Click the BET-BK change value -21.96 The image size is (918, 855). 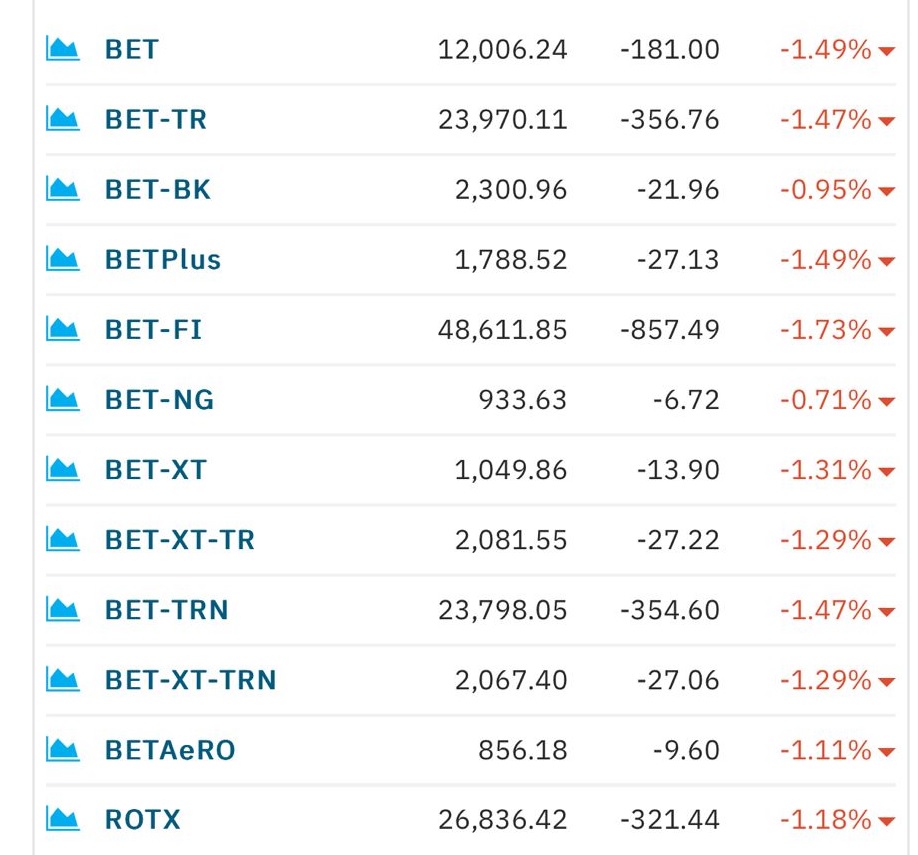coord(678,190)
